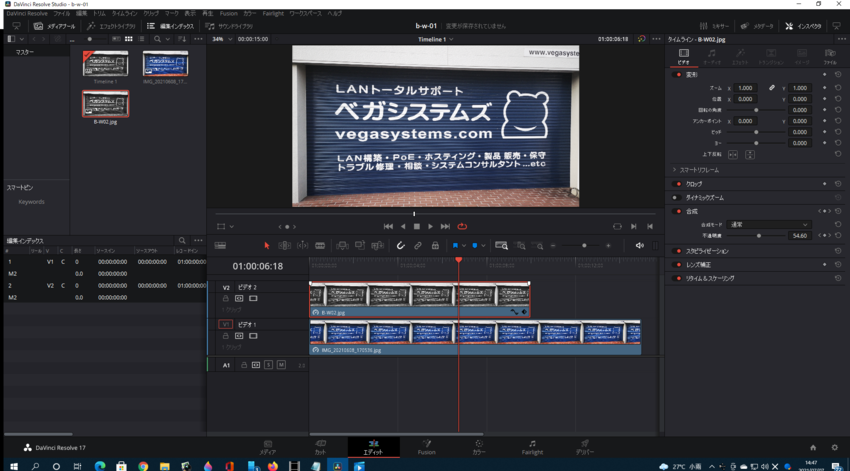Flip image horizontally in Inspector
Image resolution: width=850 pixels, height=471 pixels.
tap(733, 154)
